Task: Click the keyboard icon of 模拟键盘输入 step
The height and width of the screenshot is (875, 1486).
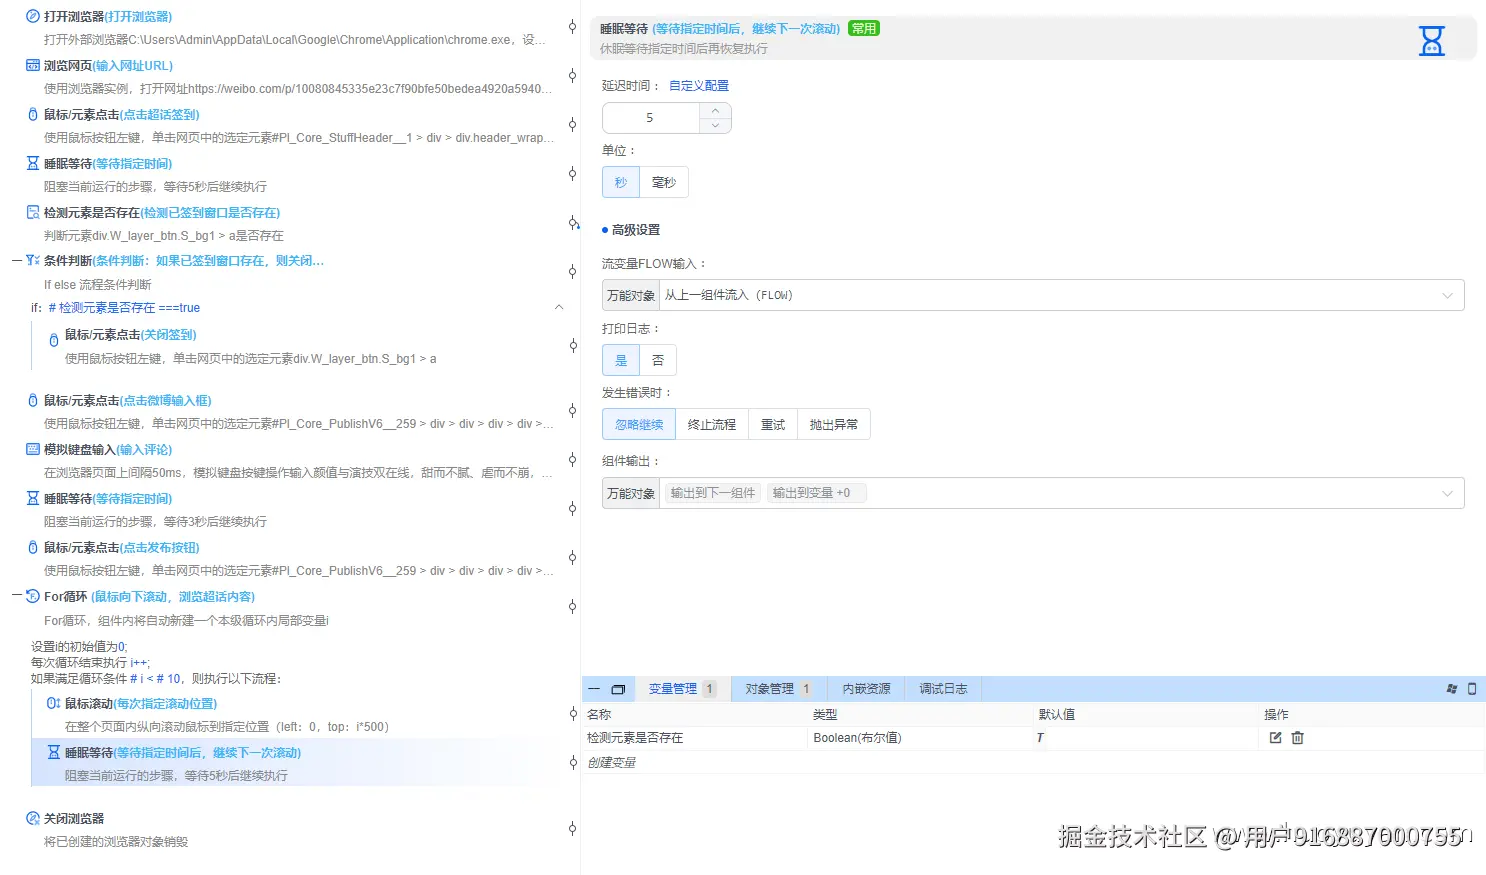Action: [x=33, y=450]
